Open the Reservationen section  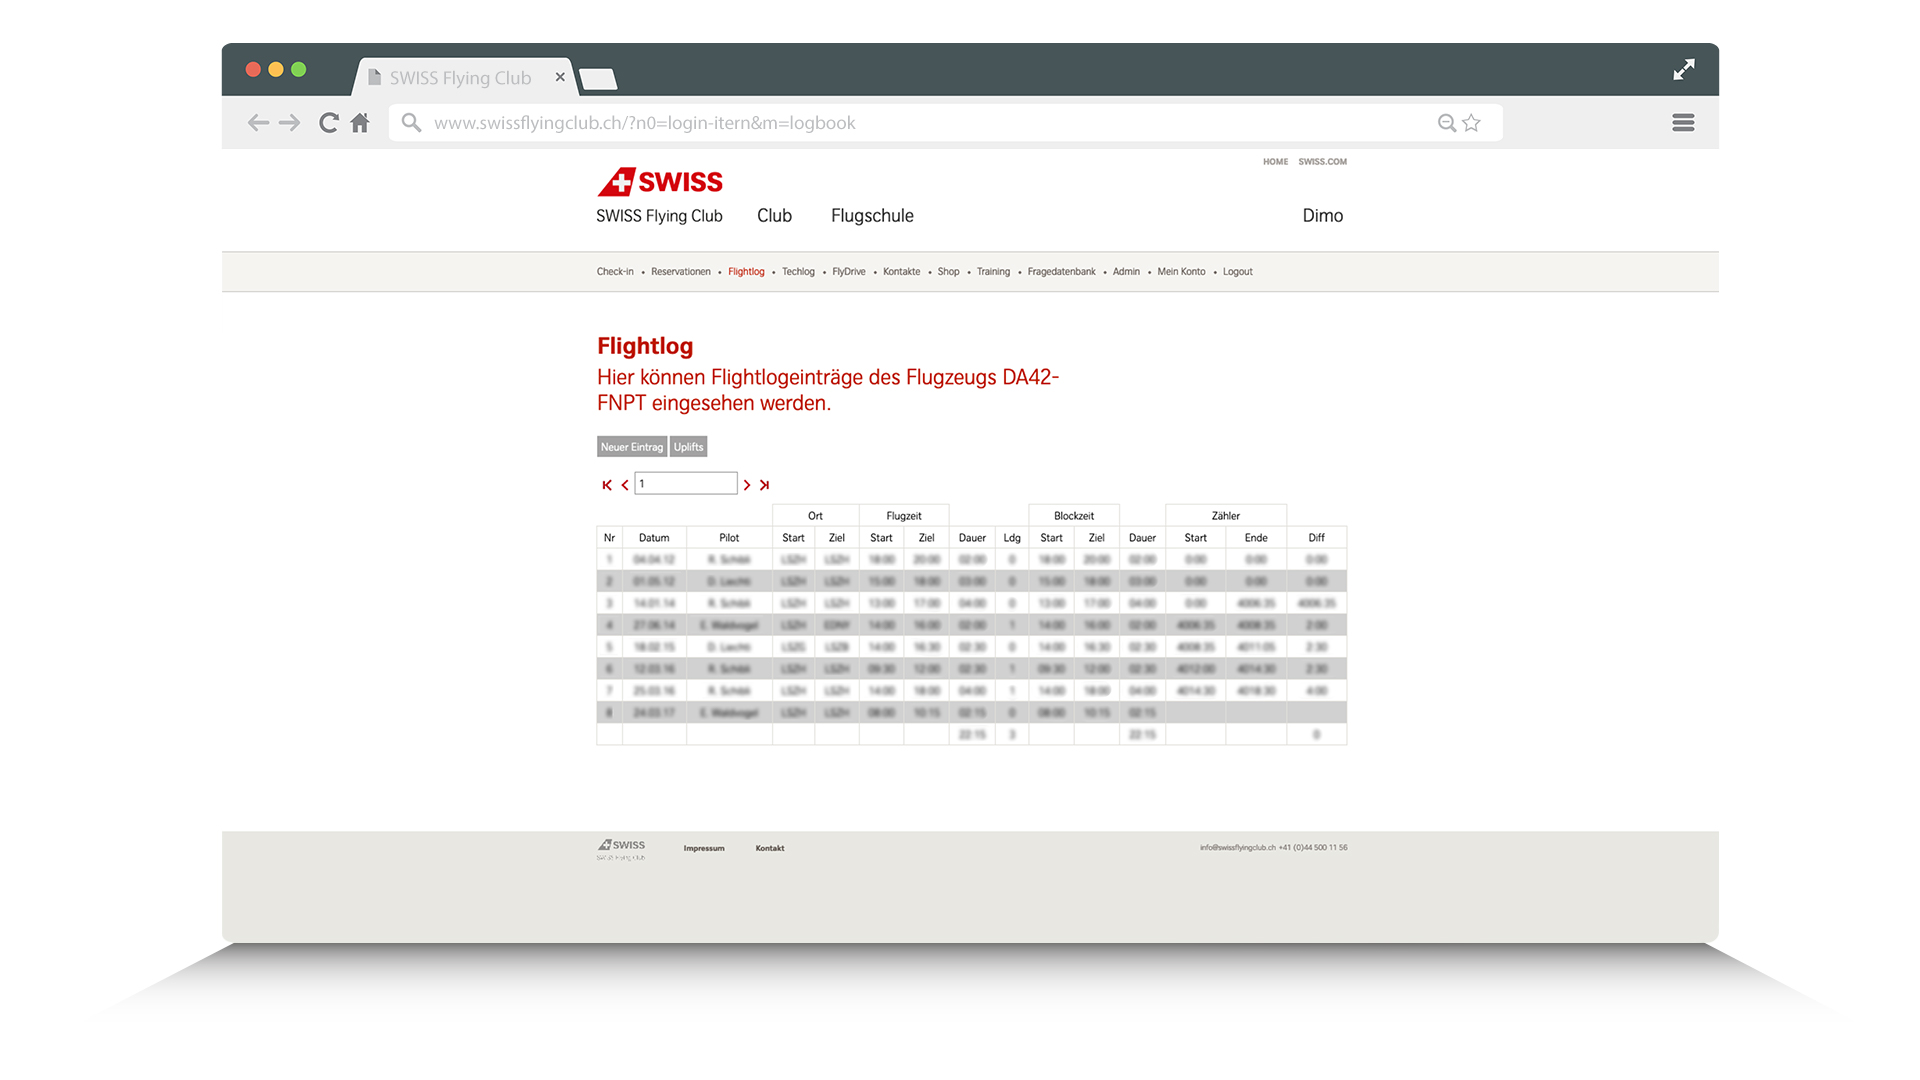point(680,271)
